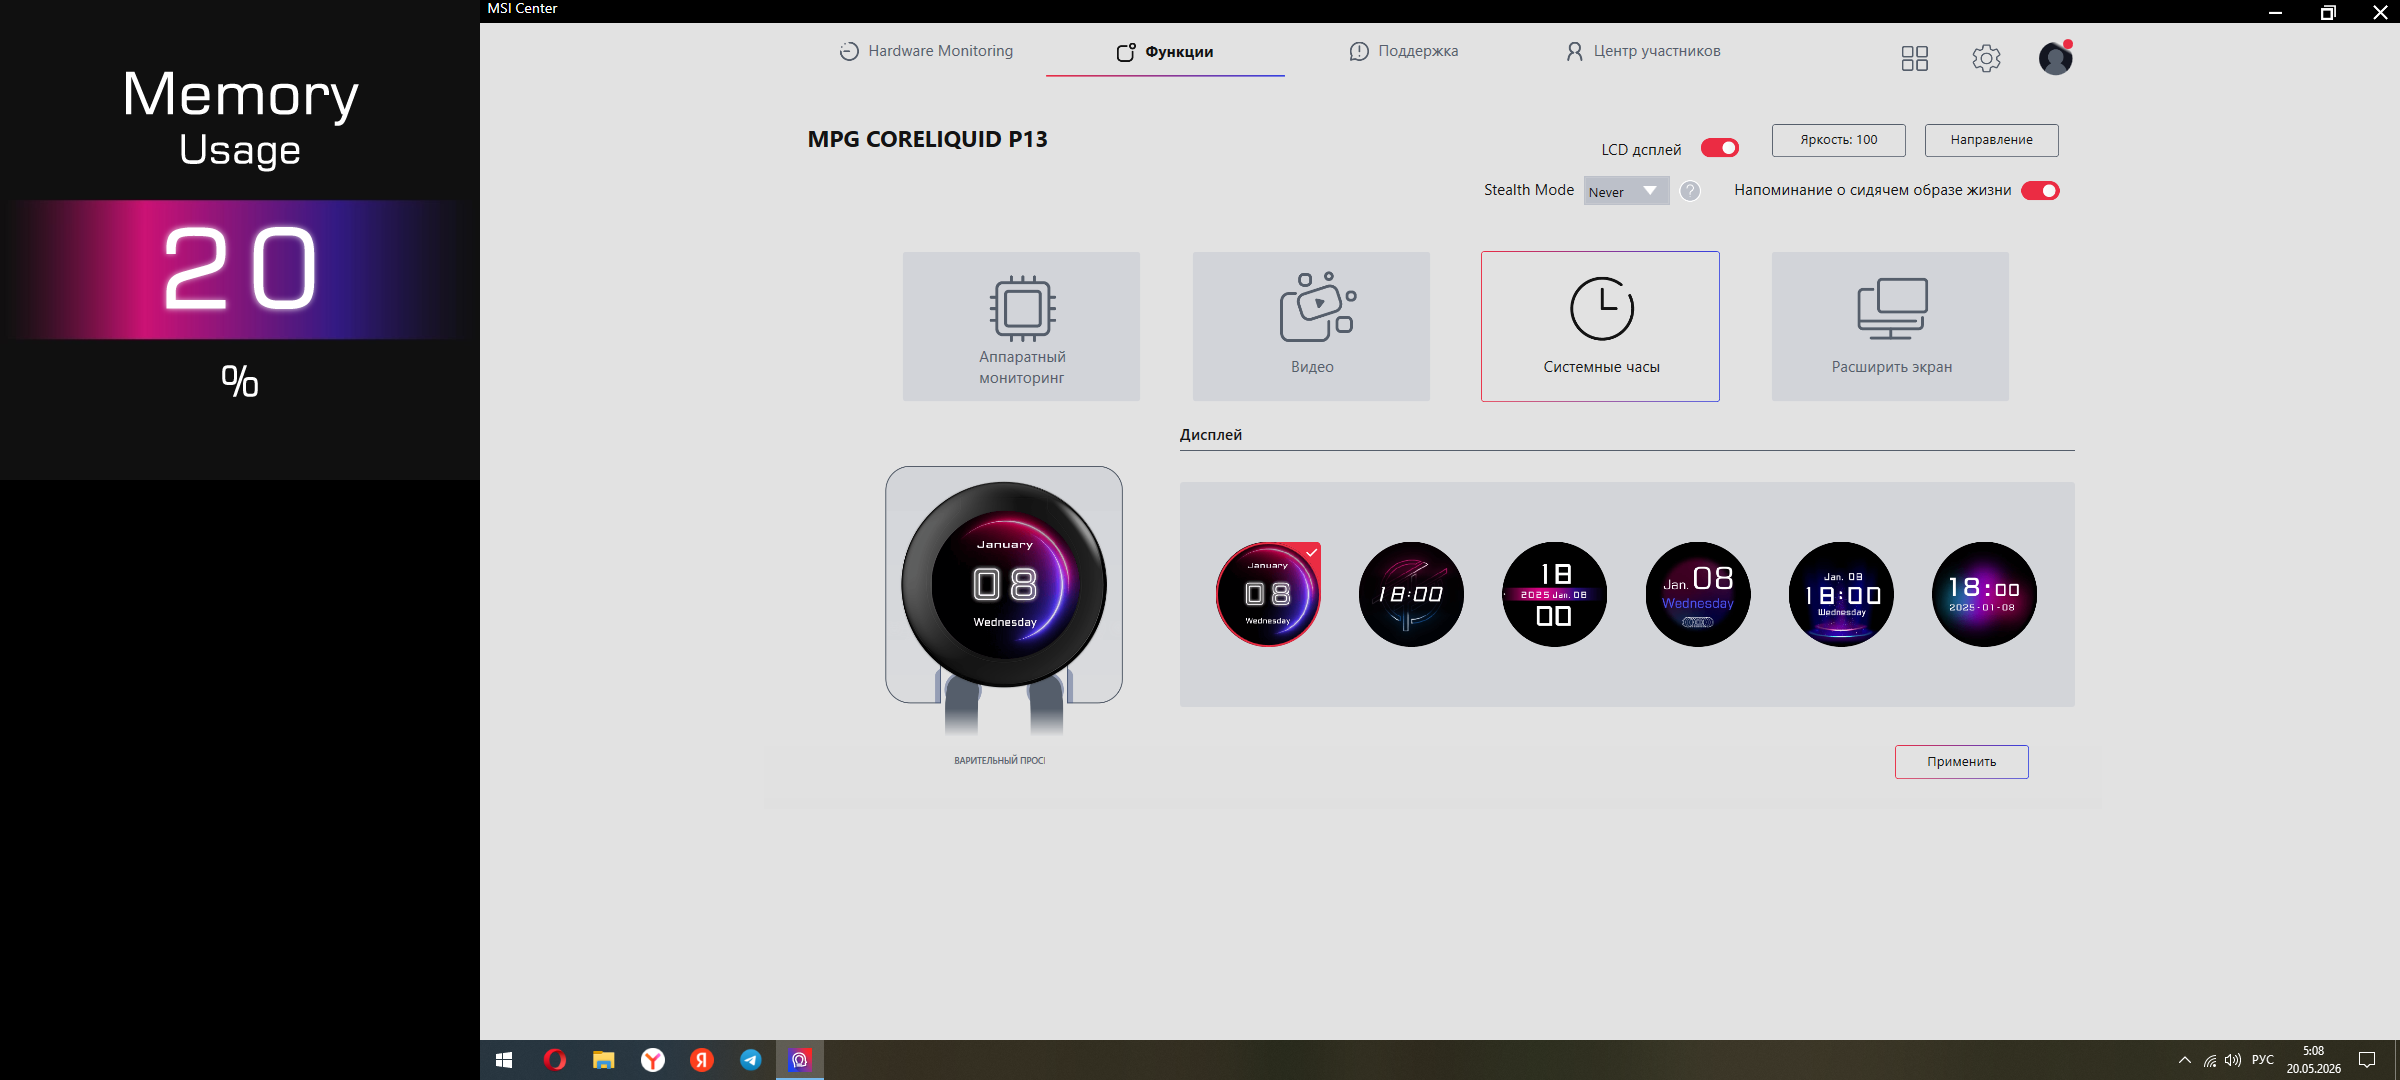Go to Центр участников tab
Screen dimensions: 2400x1080
pyautogui.click(x=1643, y=51)
